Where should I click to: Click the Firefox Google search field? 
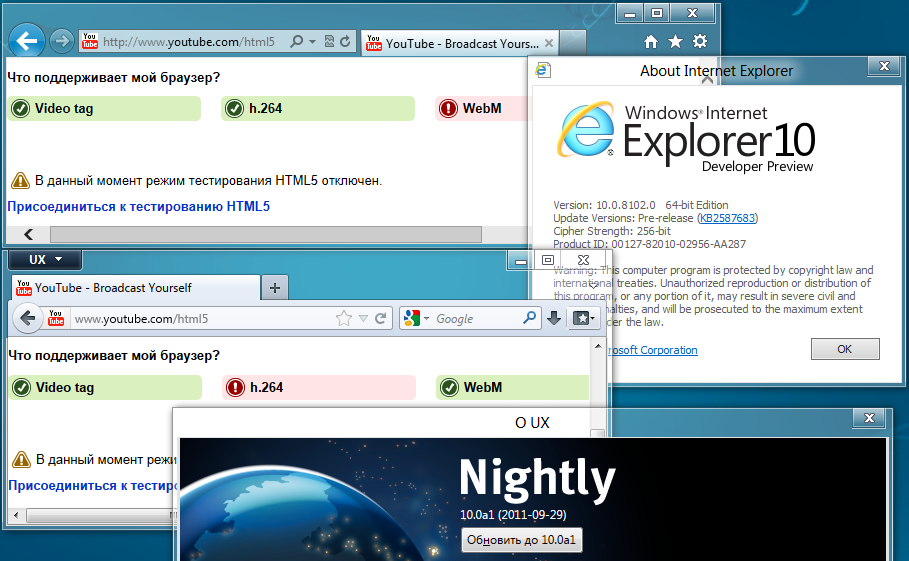(x=477, y=319)
